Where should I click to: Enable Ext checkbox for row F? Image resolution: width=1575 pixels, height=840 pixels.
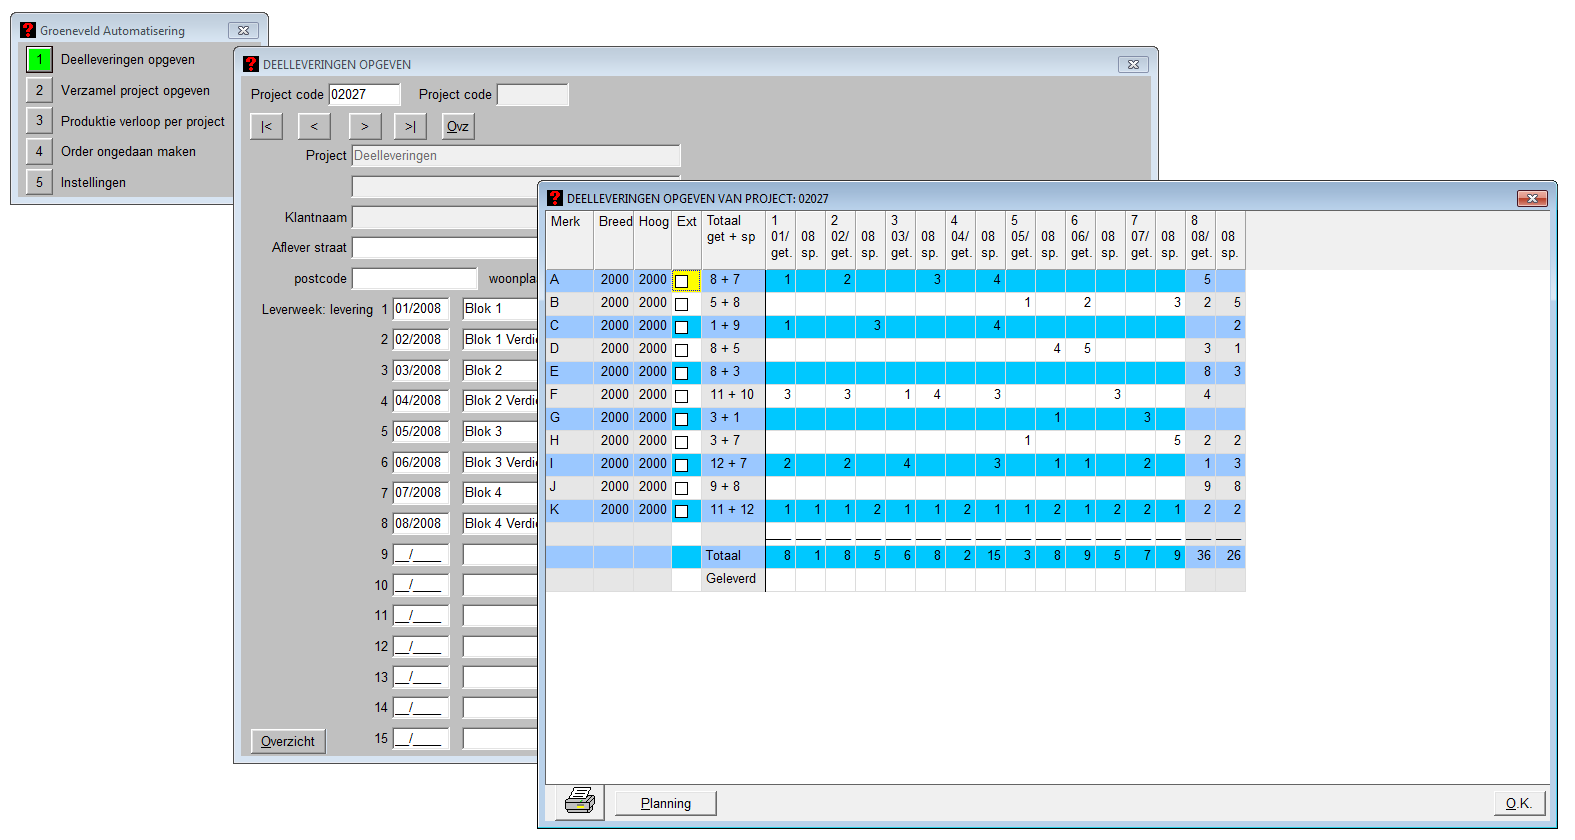pos(682,396)
